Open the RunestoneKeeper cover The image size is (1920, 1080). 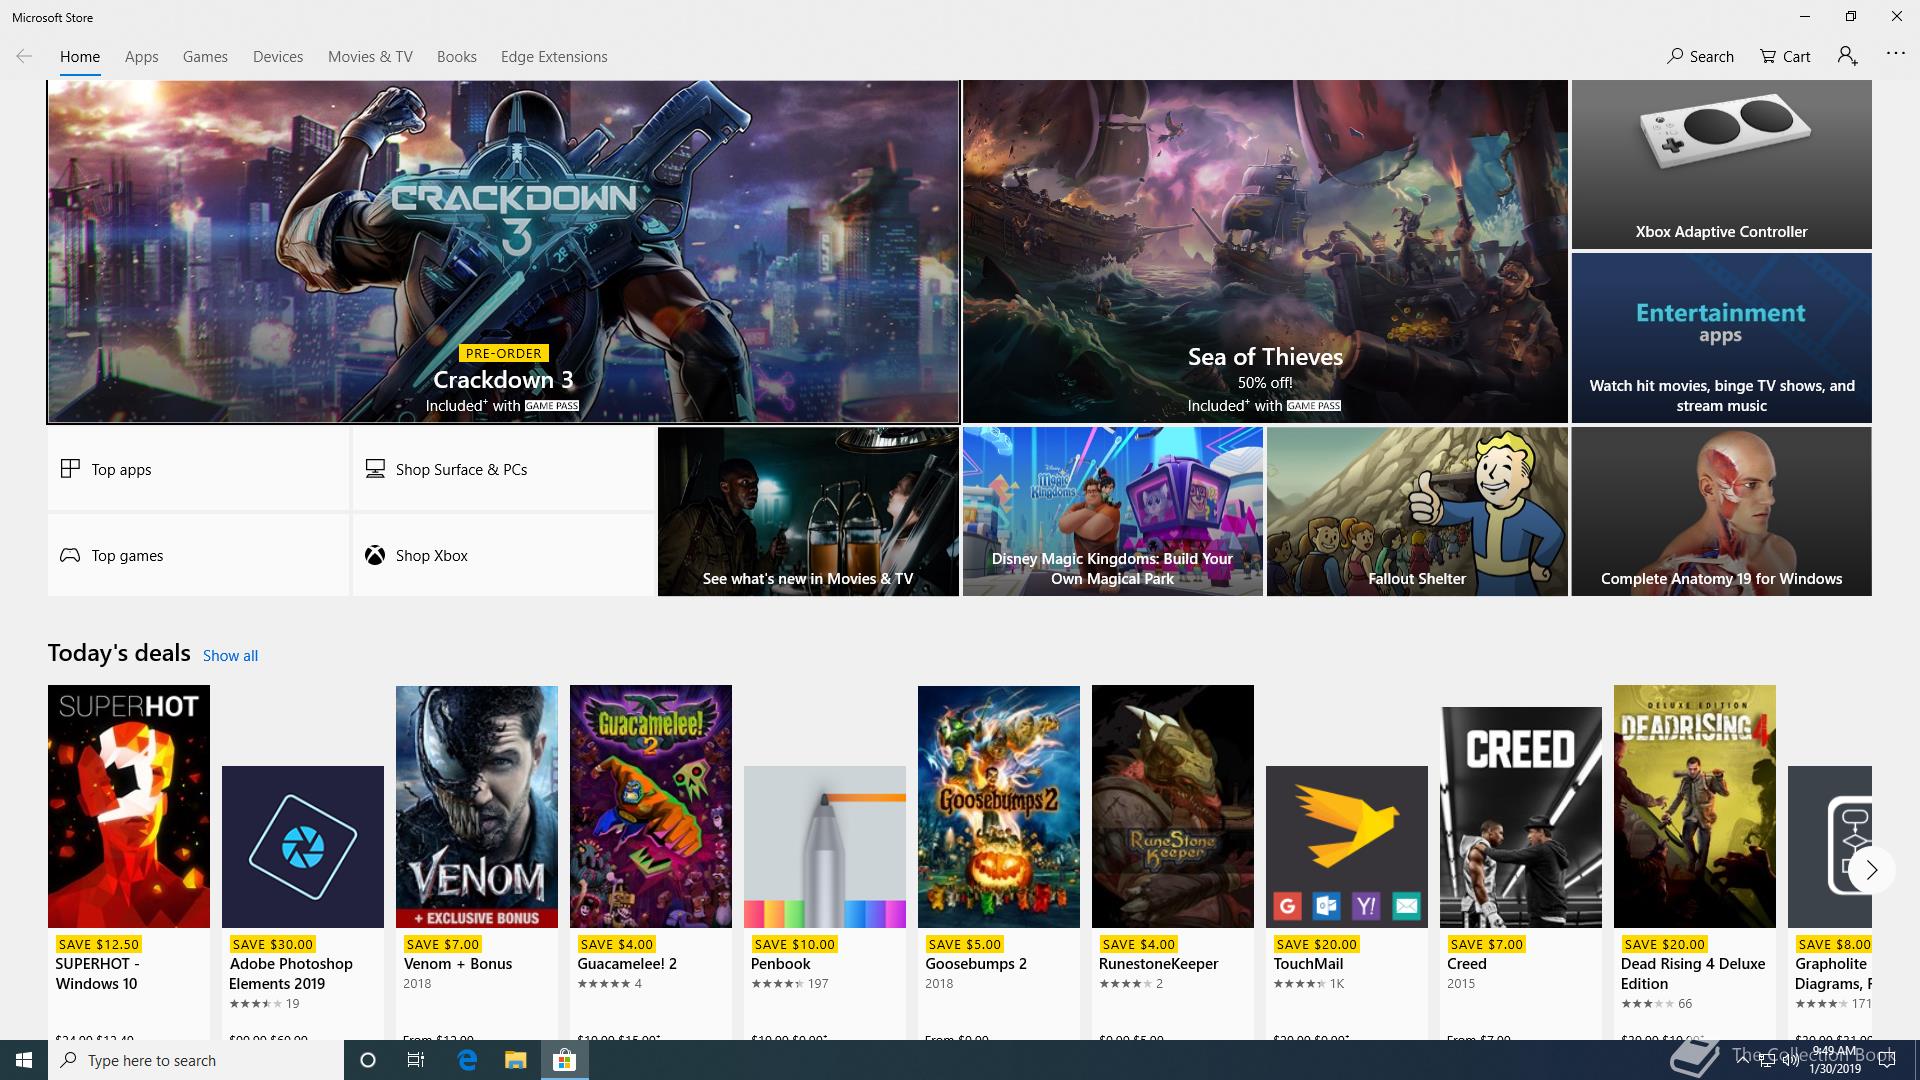tap(1173, 806)
